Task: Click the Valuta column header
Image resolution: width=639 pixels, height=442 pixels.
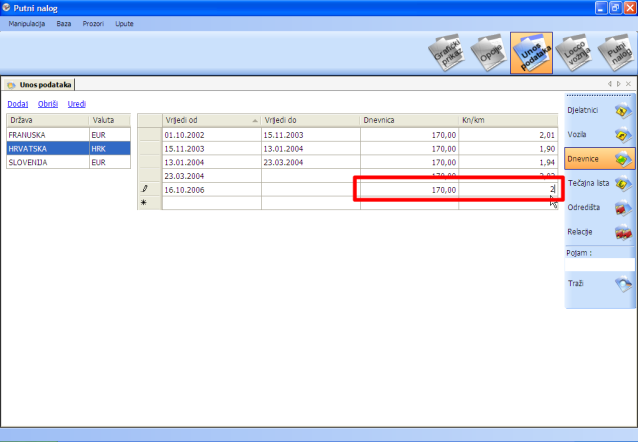Action: click(110, 120)
